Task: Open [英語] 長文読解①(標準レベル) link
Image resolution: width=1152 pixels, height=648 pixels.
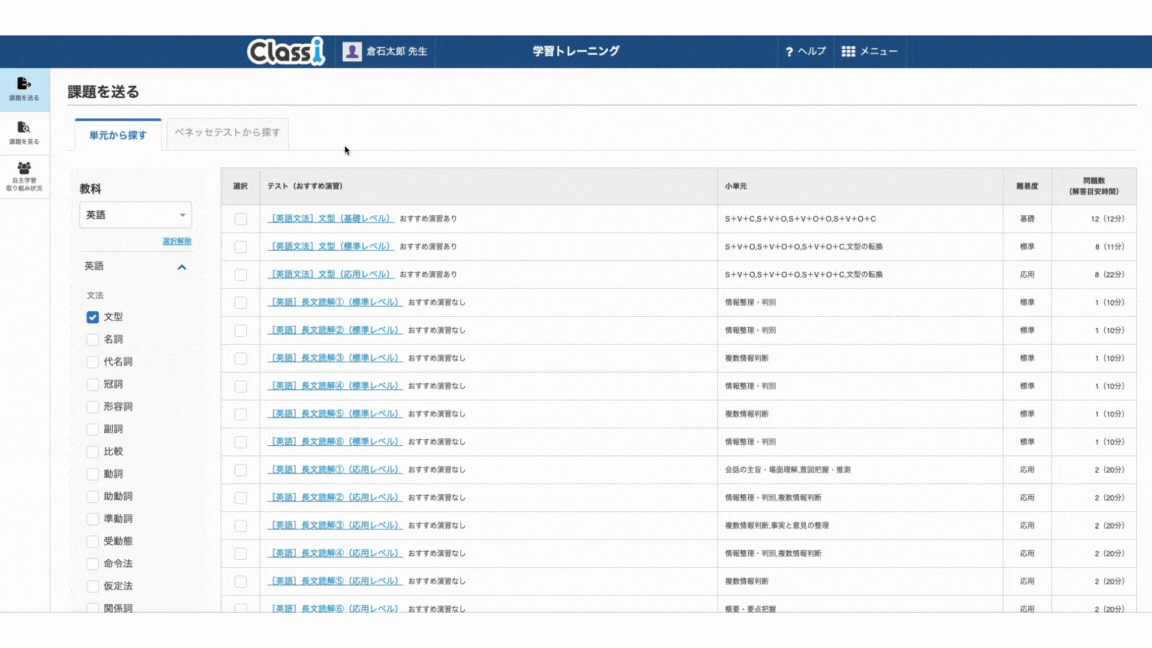Action: (335, 302)
